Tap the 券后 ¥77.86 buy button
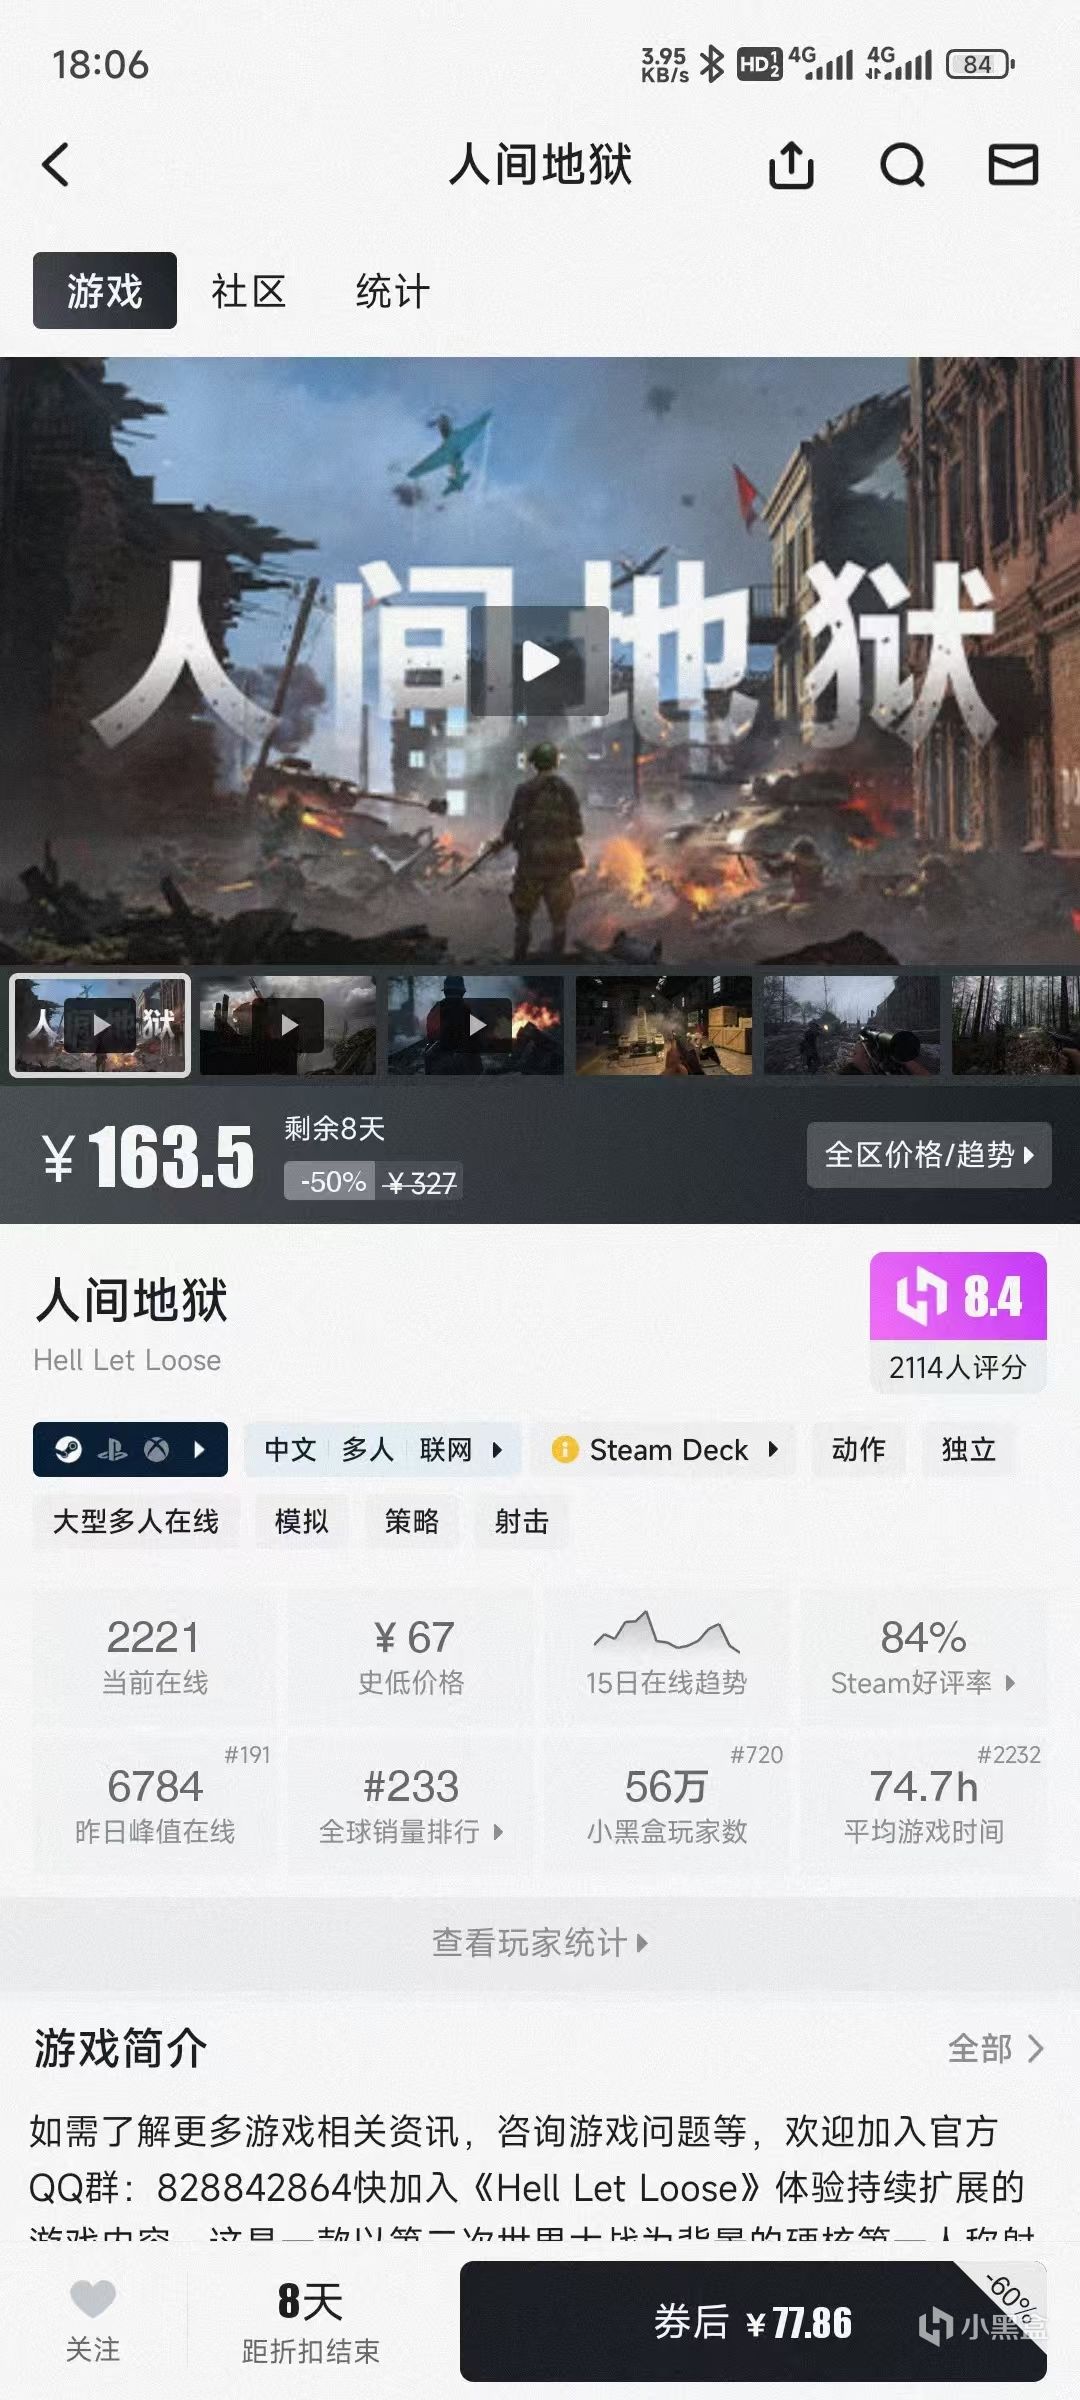The image size is (1080, 2400). click(x=753, y=2321)
